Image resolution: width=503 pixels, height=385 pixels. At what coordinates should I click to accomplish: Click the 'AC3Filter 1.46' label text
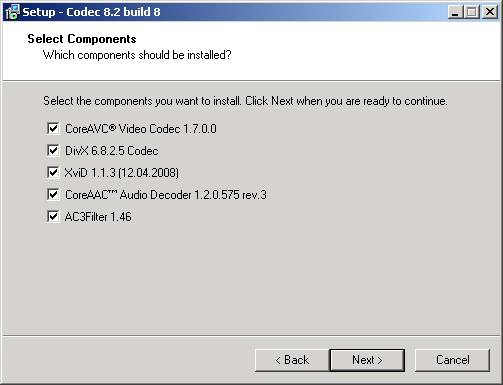(x=98, y=217)
